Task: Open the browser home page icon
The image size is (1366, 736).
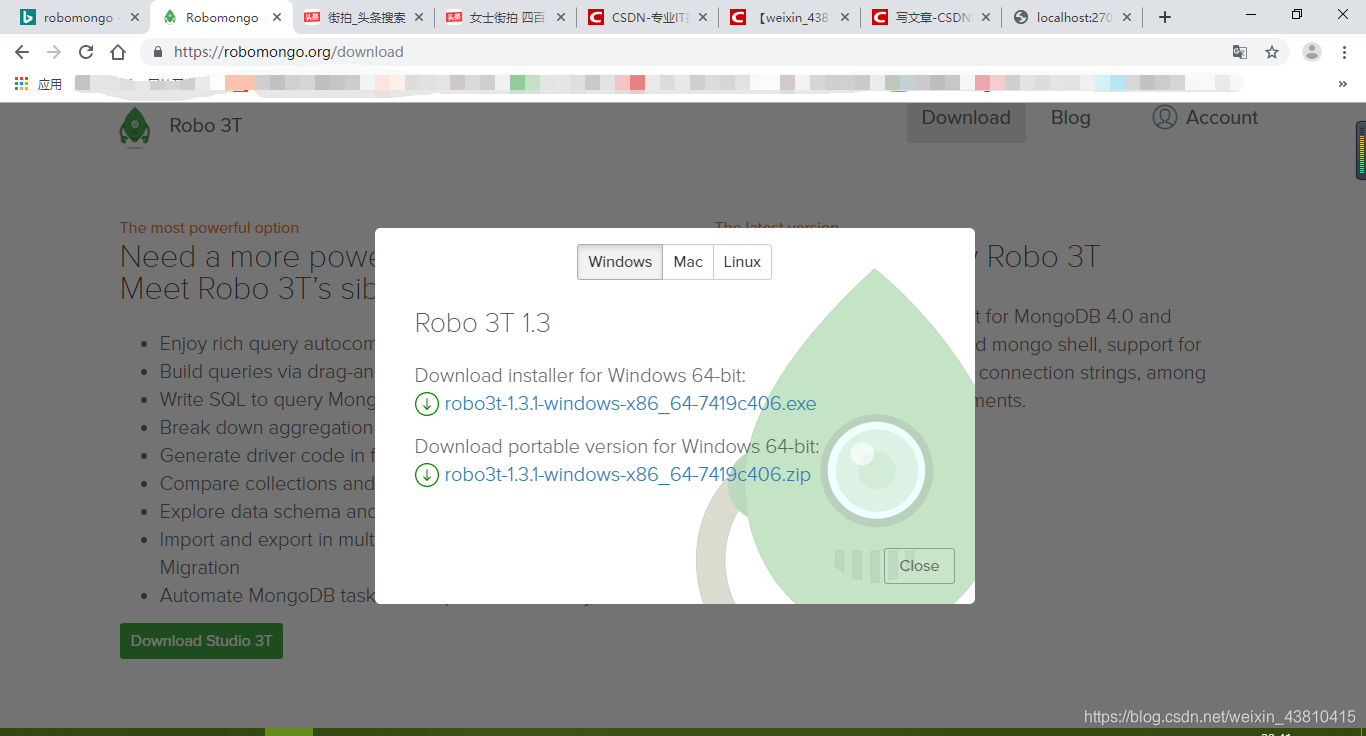Action: 118,52
